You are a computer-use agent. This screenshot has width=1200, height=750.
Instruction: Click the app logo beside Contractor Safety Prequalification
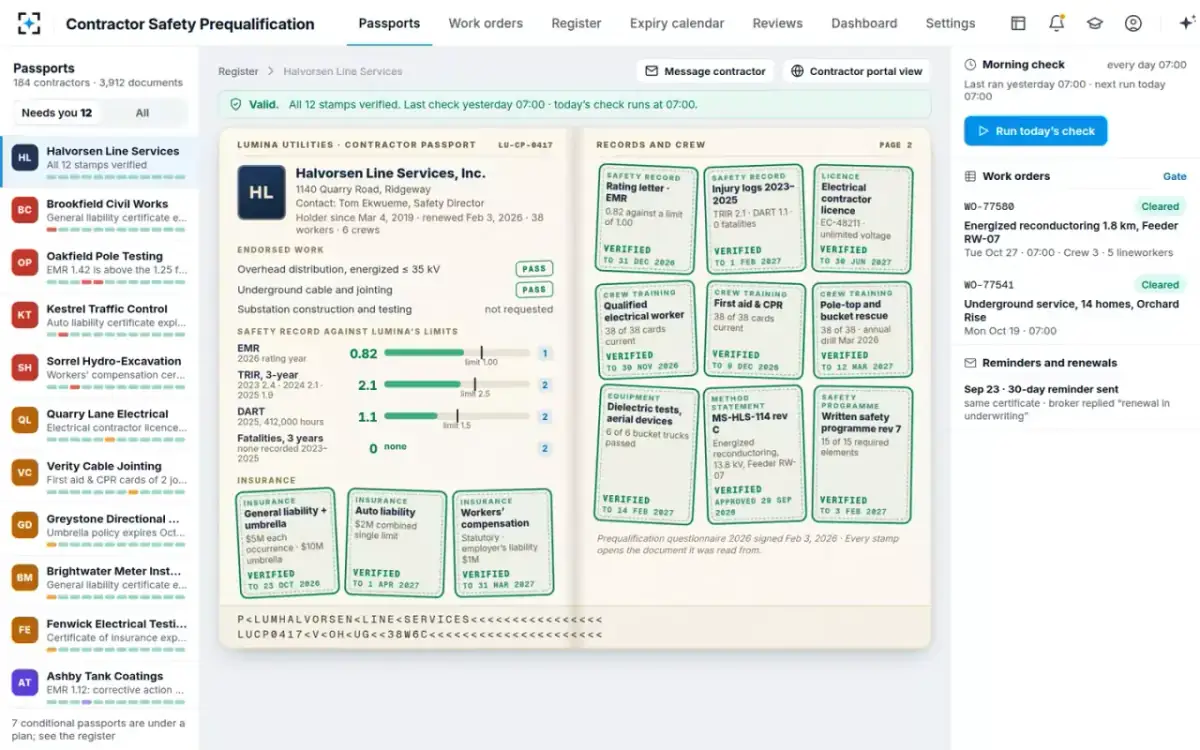point(30,23)
